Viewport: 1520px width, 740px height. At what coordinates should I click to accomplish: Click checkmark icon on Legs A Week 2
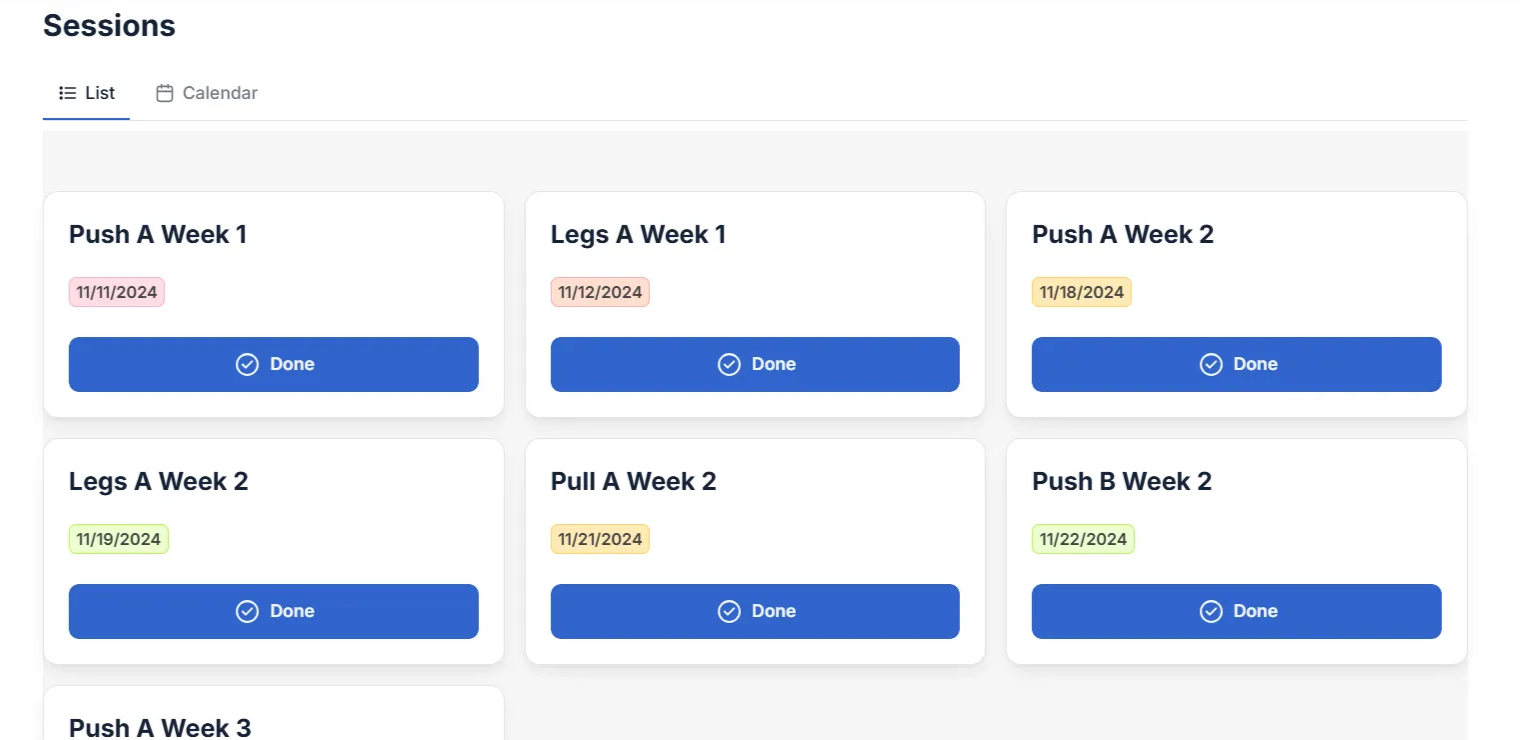pos(247,611)
